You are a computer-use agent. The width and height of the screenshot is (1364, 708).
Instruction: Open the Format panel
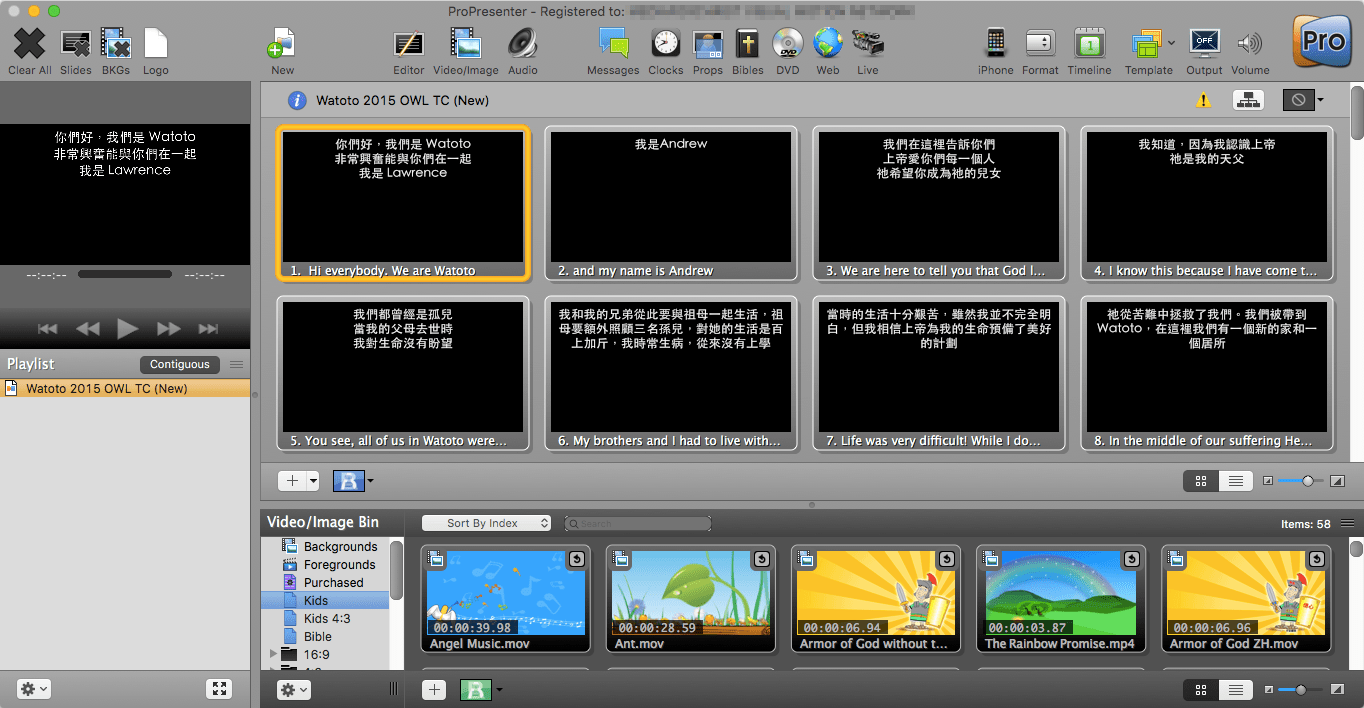pos(1040,44)
